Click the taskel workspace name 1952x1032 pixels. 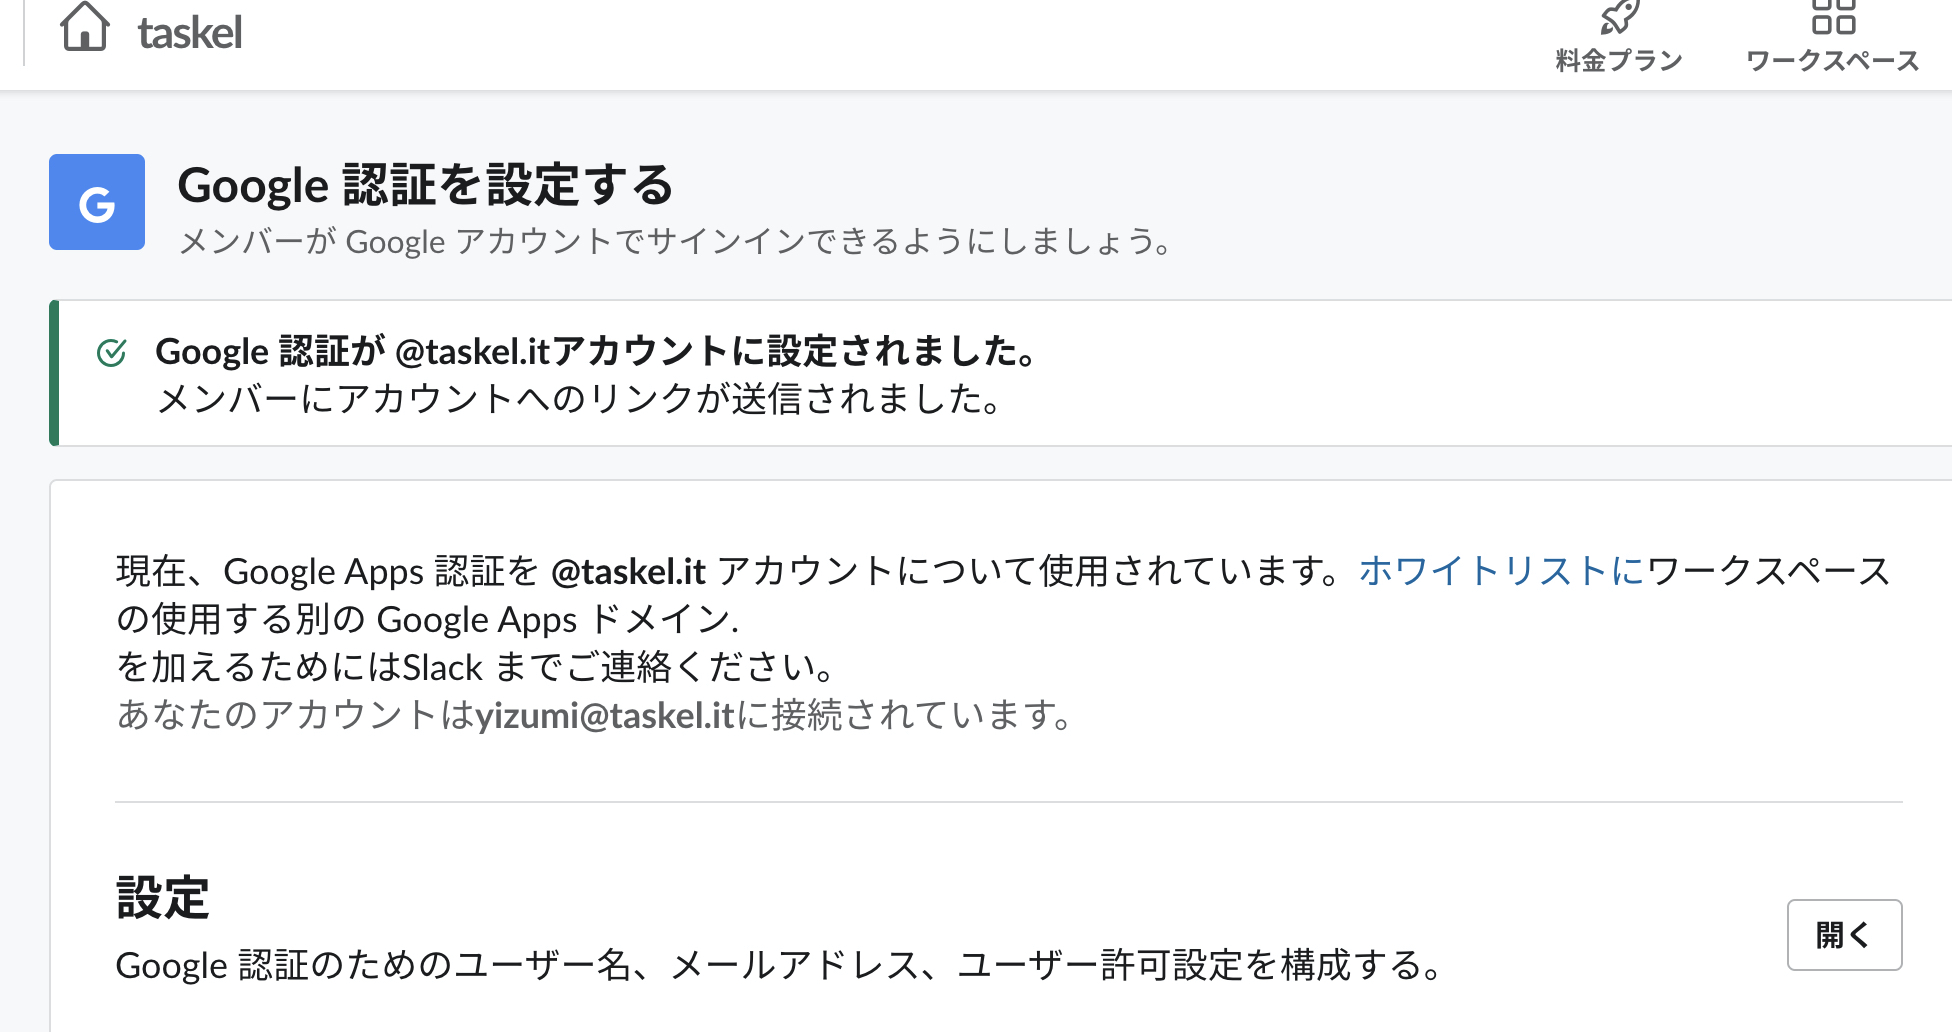190,33
